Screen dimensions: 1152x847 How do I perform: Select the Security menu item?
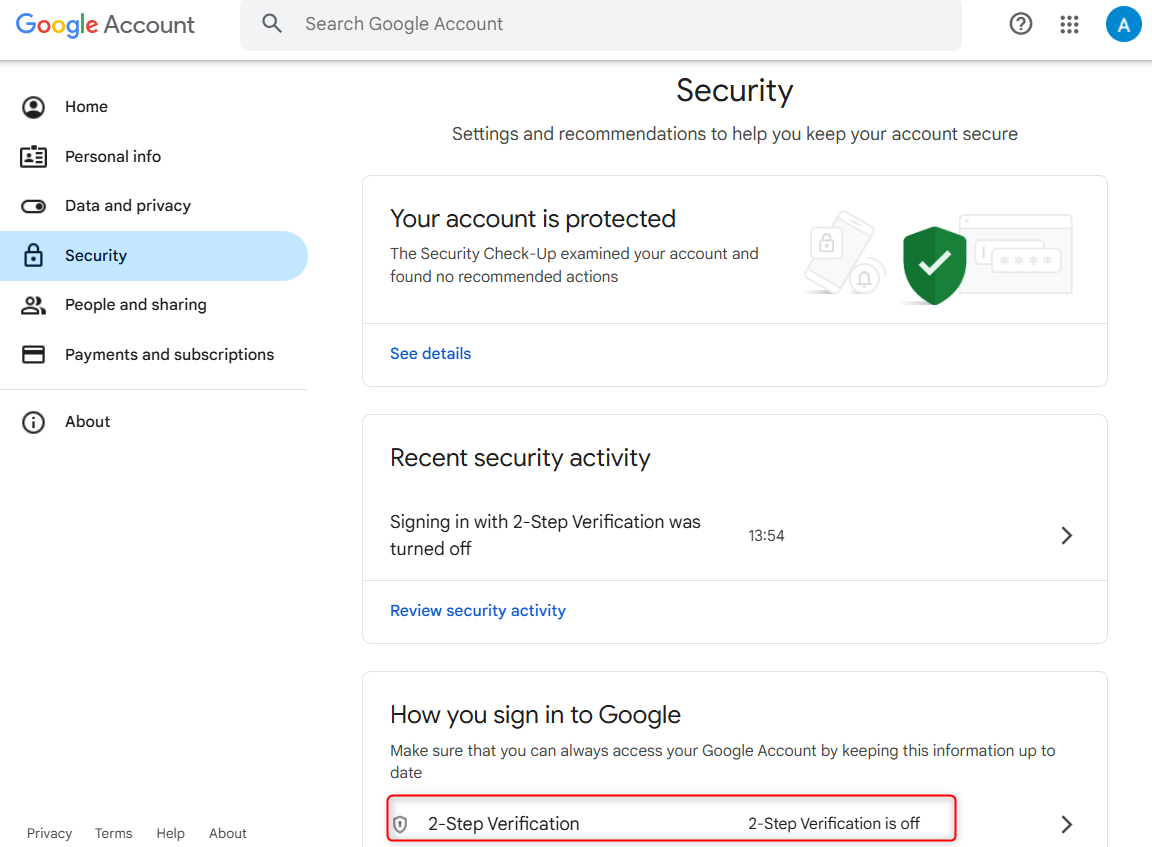tap(96, 256)
